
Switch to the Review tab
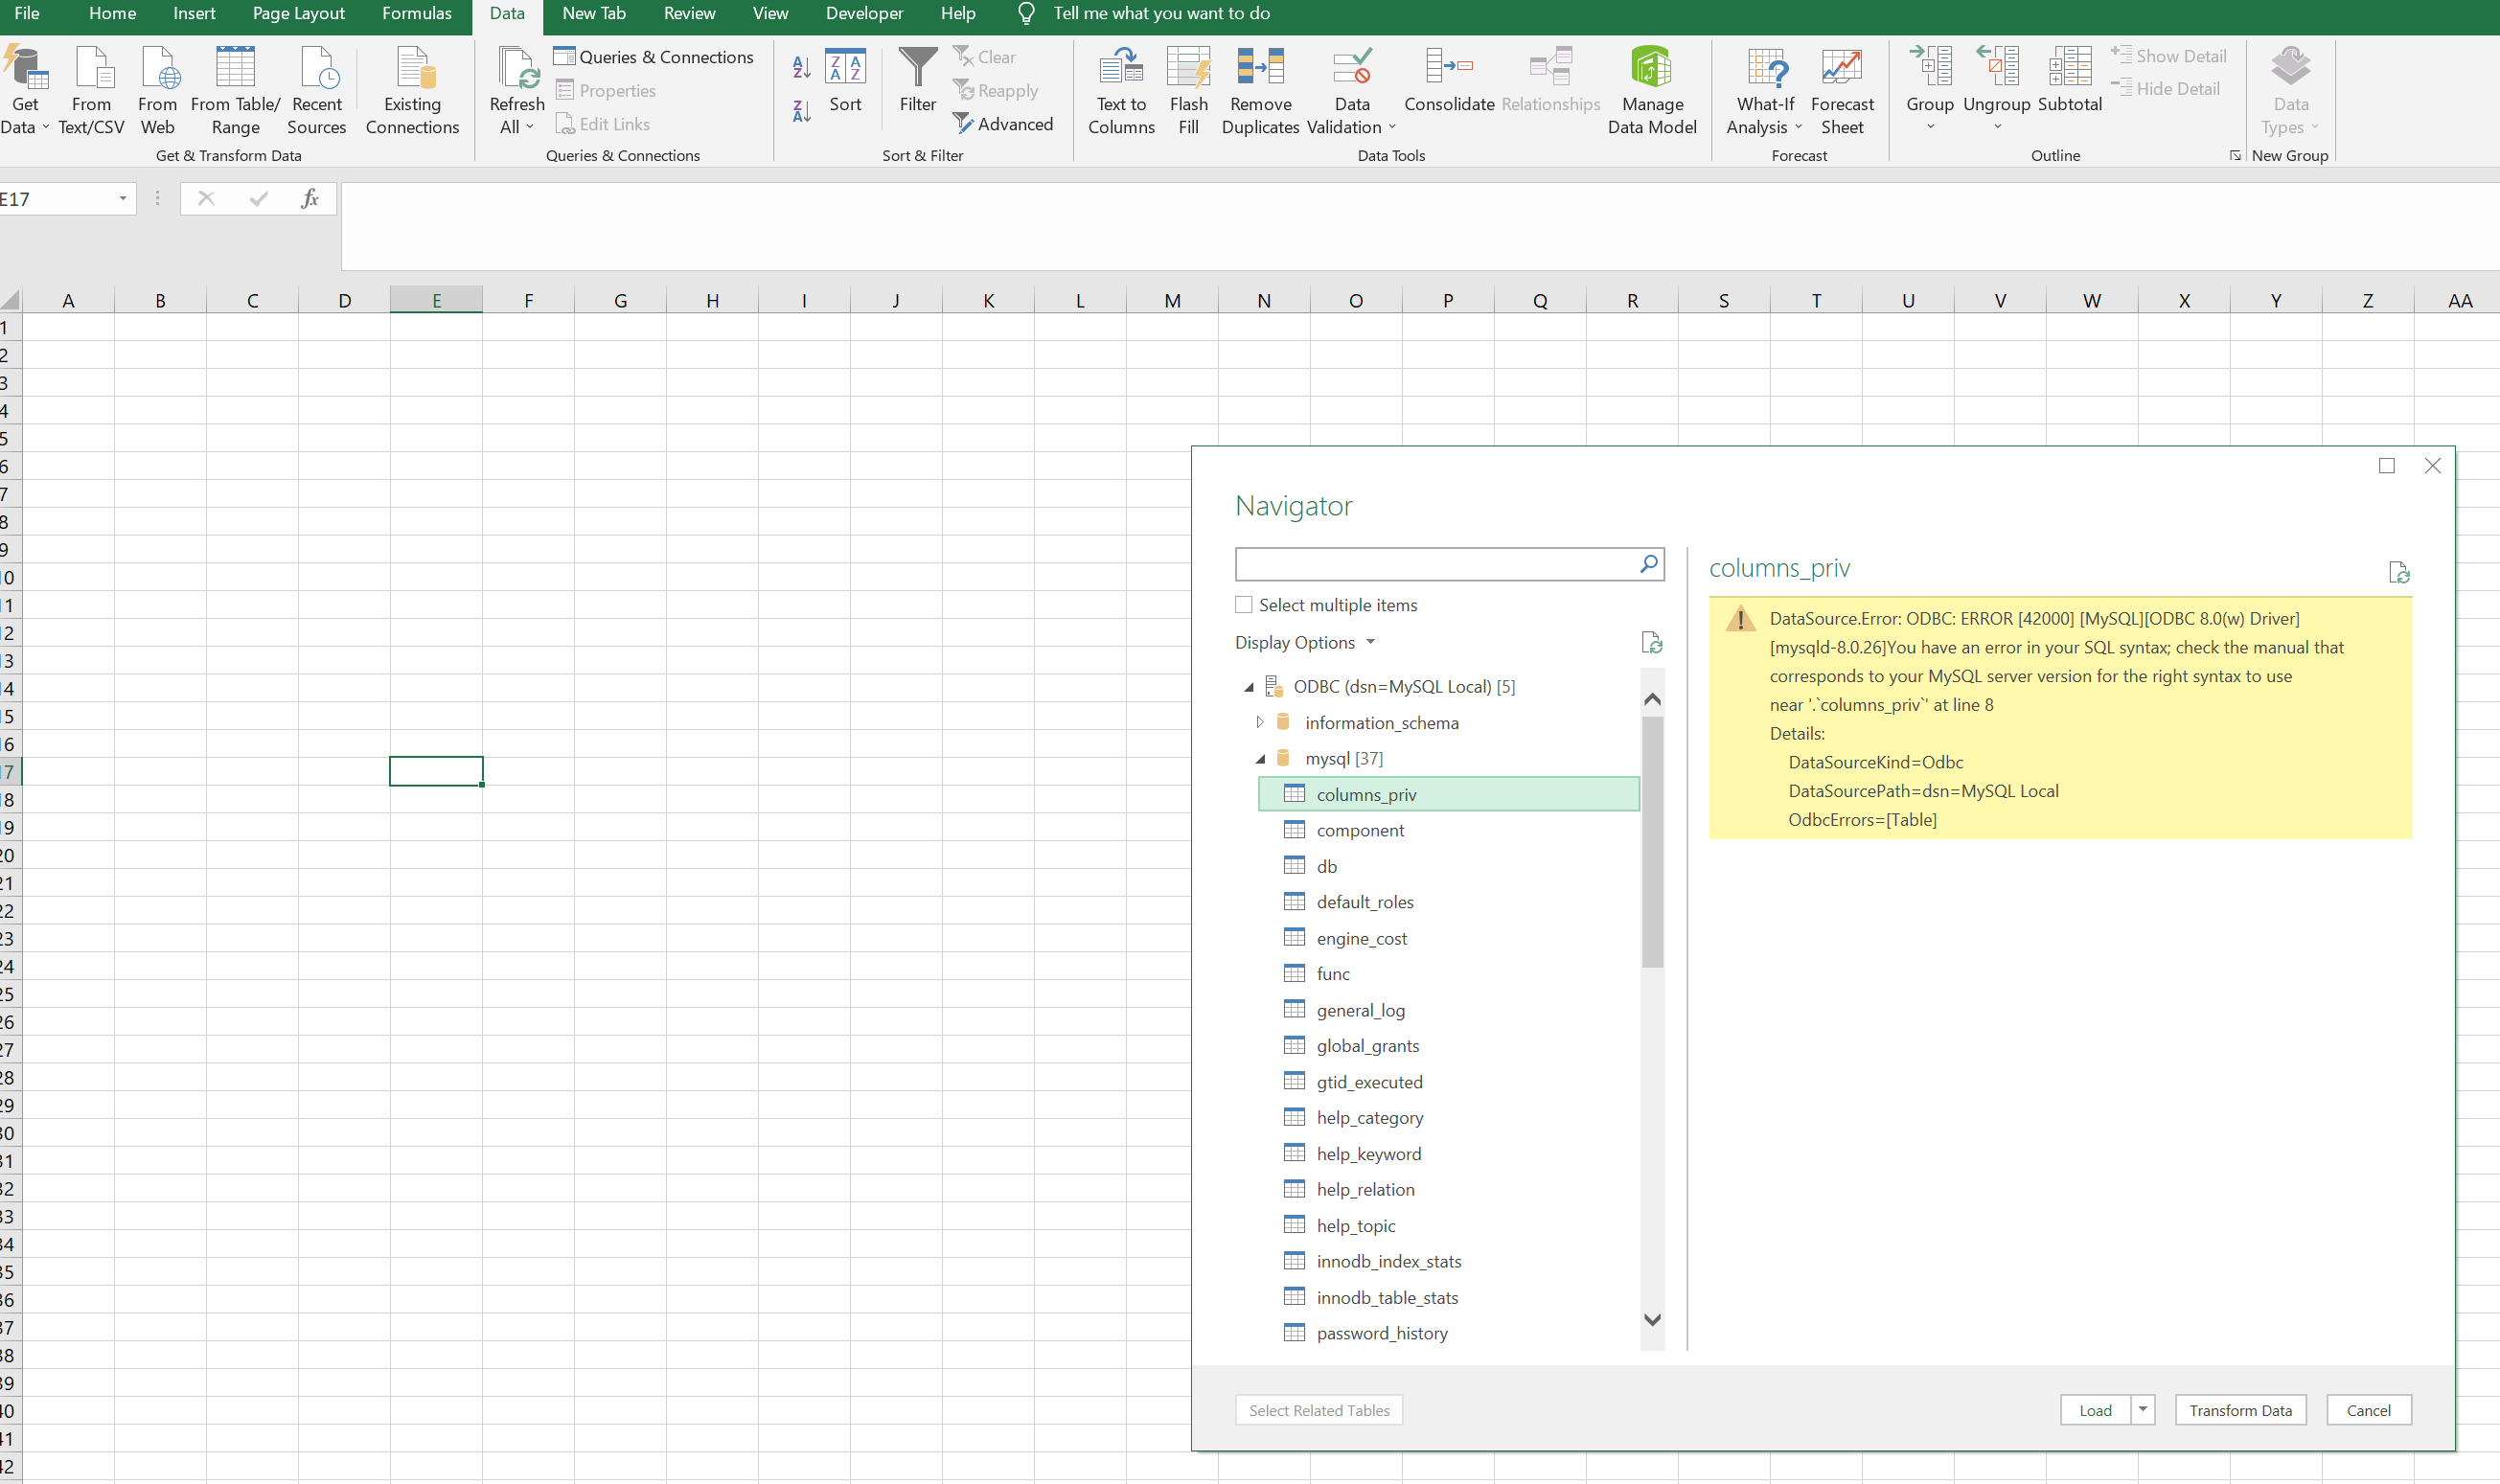click(689, 14)
